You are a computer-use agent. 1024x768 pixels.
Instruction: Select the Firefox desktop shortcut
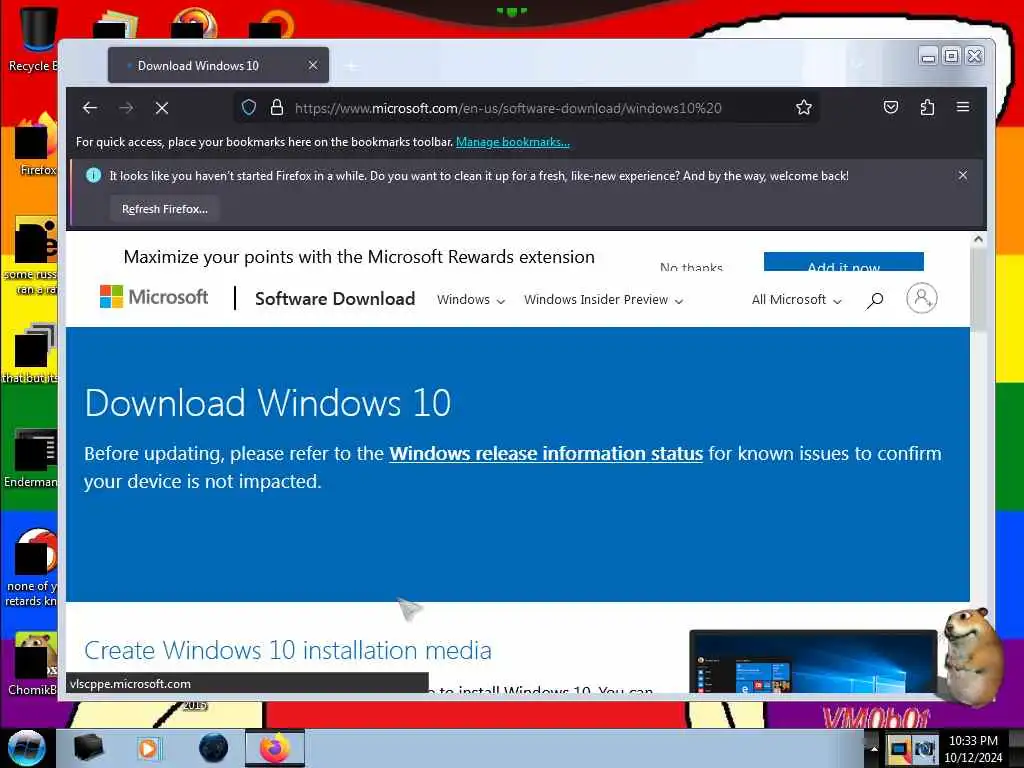pos(37,145)
